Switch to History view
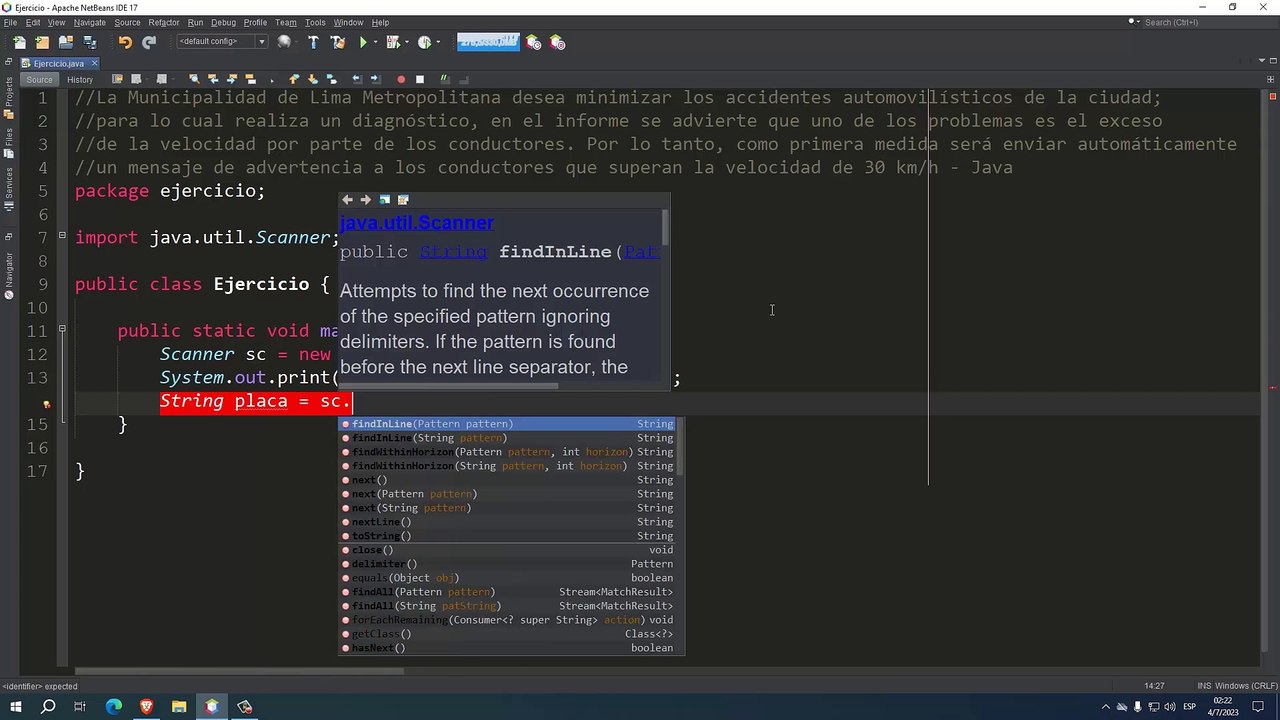The width and height of the screenshot is (1280, 720). tap(80, 80)
